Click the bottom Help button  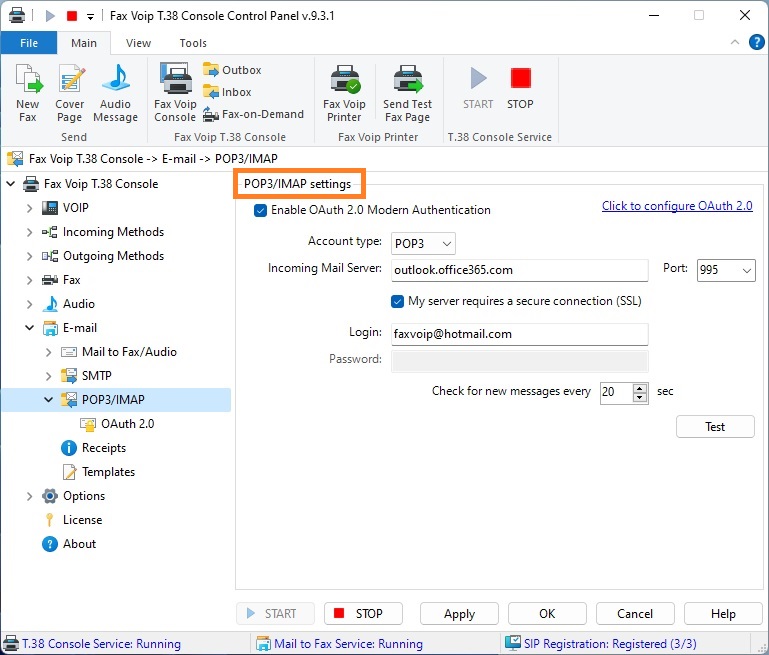pos(723,613)
